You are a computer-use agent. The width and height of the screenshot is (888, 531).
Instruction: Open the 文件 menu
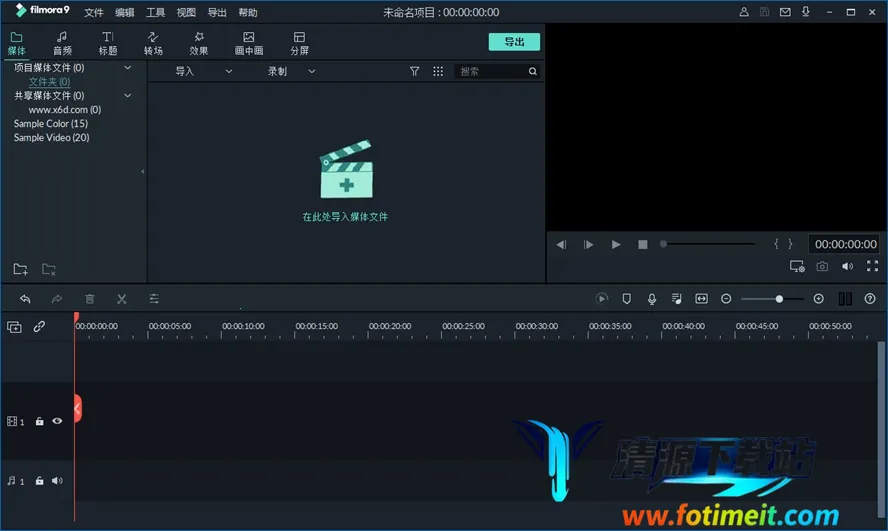tap(94, 13)
